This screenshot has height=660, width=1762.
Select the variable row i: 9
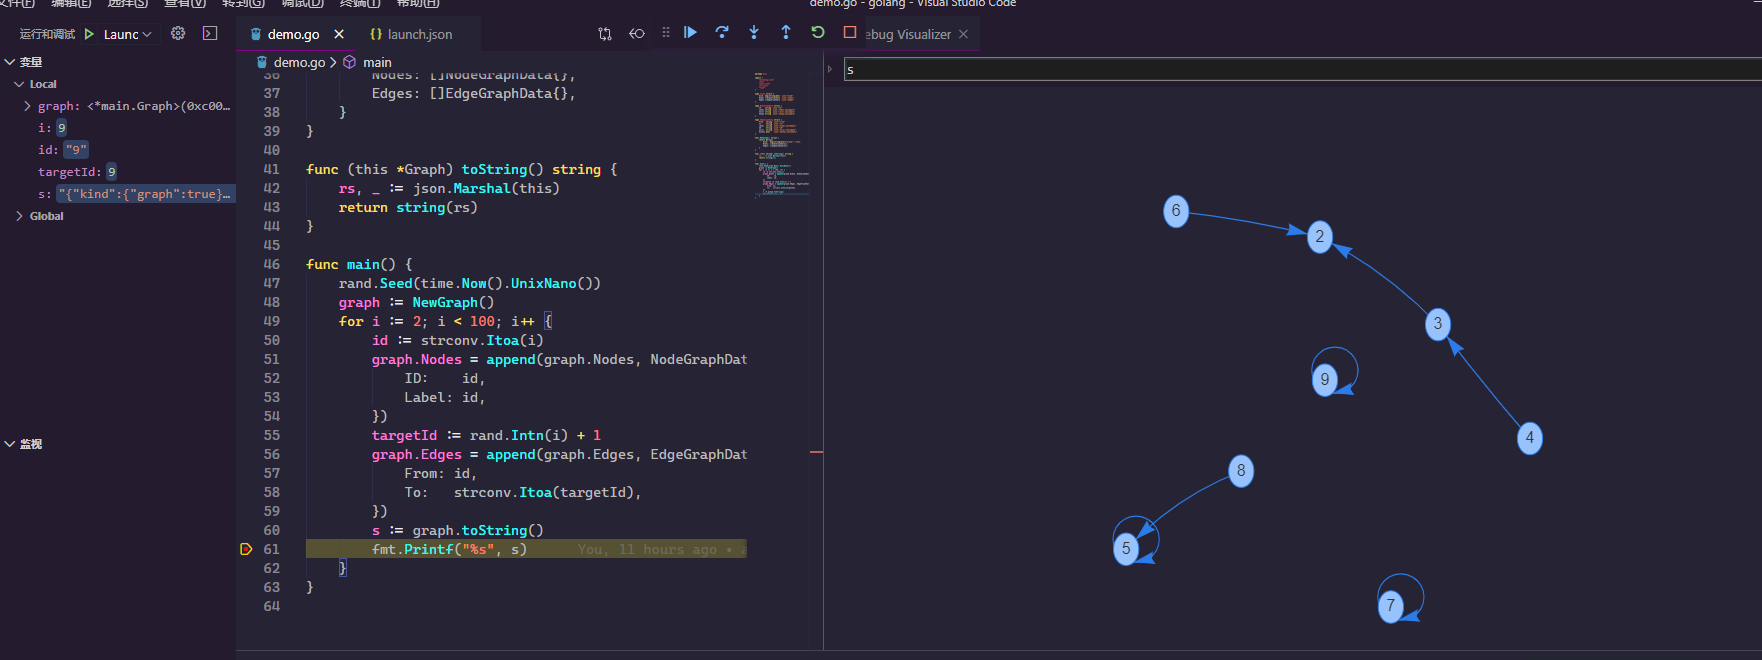coord(120,128)
